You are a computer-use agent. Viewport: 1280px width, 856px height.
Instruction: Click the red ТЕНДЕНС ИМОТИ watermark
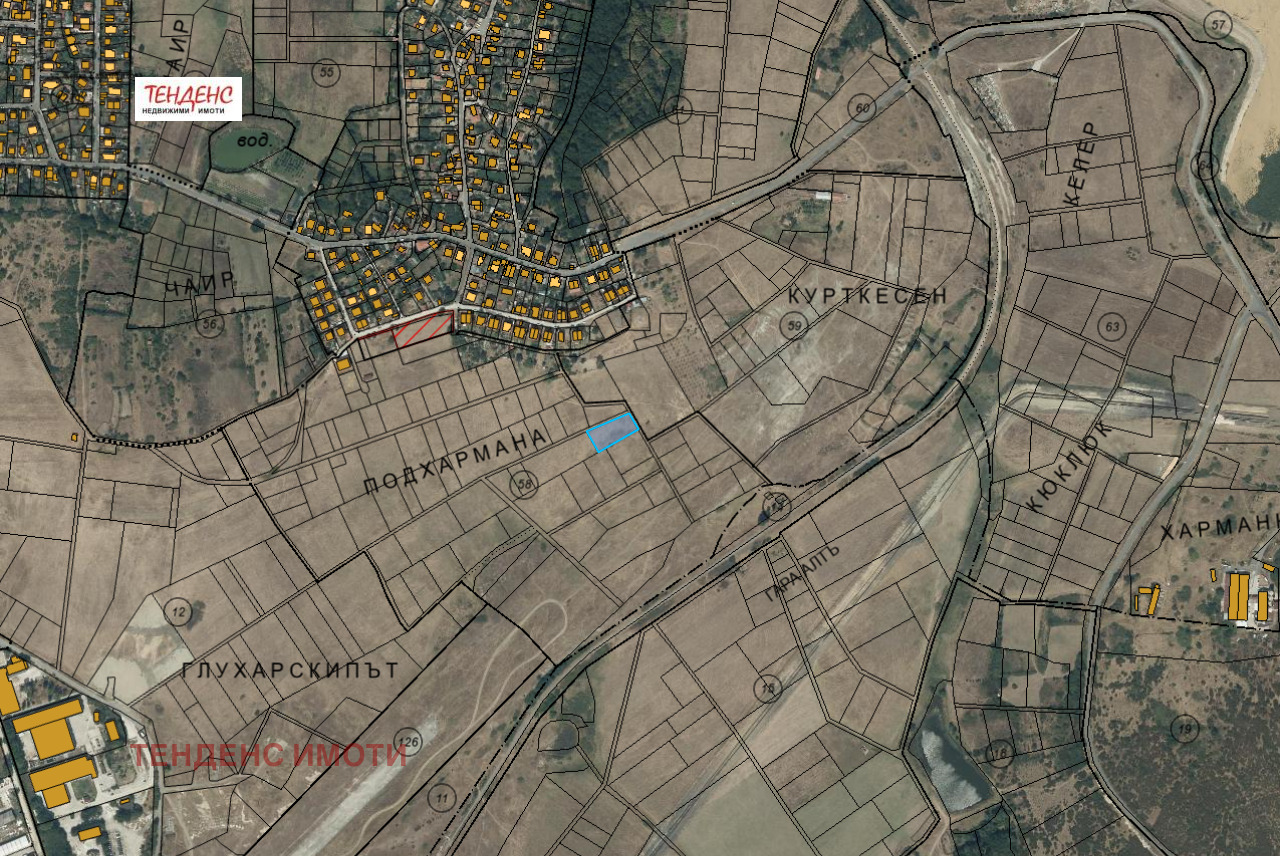pyautogui.click(x=268, y=755)
